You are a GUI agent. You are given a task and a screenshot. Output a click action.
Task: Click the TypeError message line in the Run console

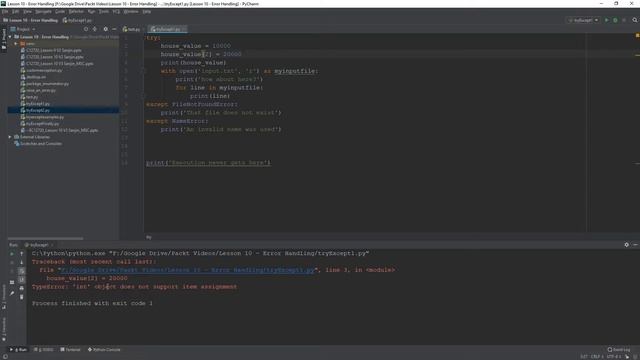click(x=134, y=287)
